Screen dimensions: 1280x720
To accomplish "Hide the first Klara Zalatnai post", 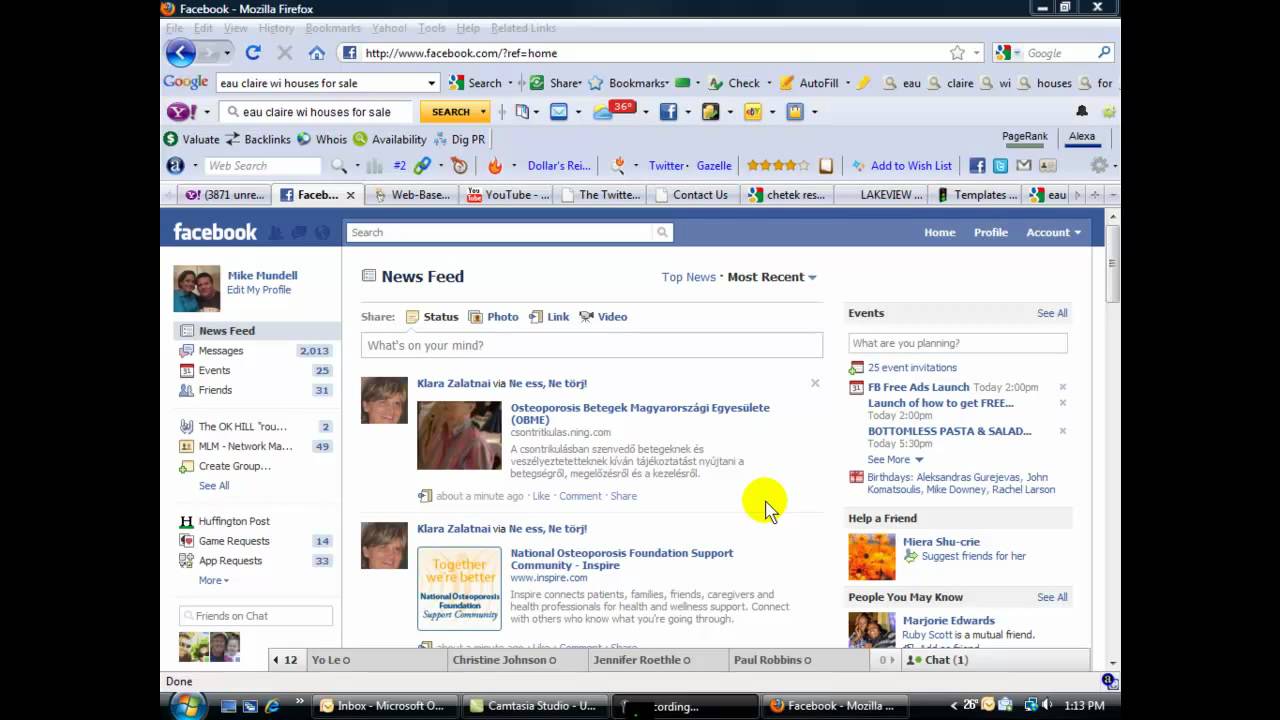I will click(815, 383).
